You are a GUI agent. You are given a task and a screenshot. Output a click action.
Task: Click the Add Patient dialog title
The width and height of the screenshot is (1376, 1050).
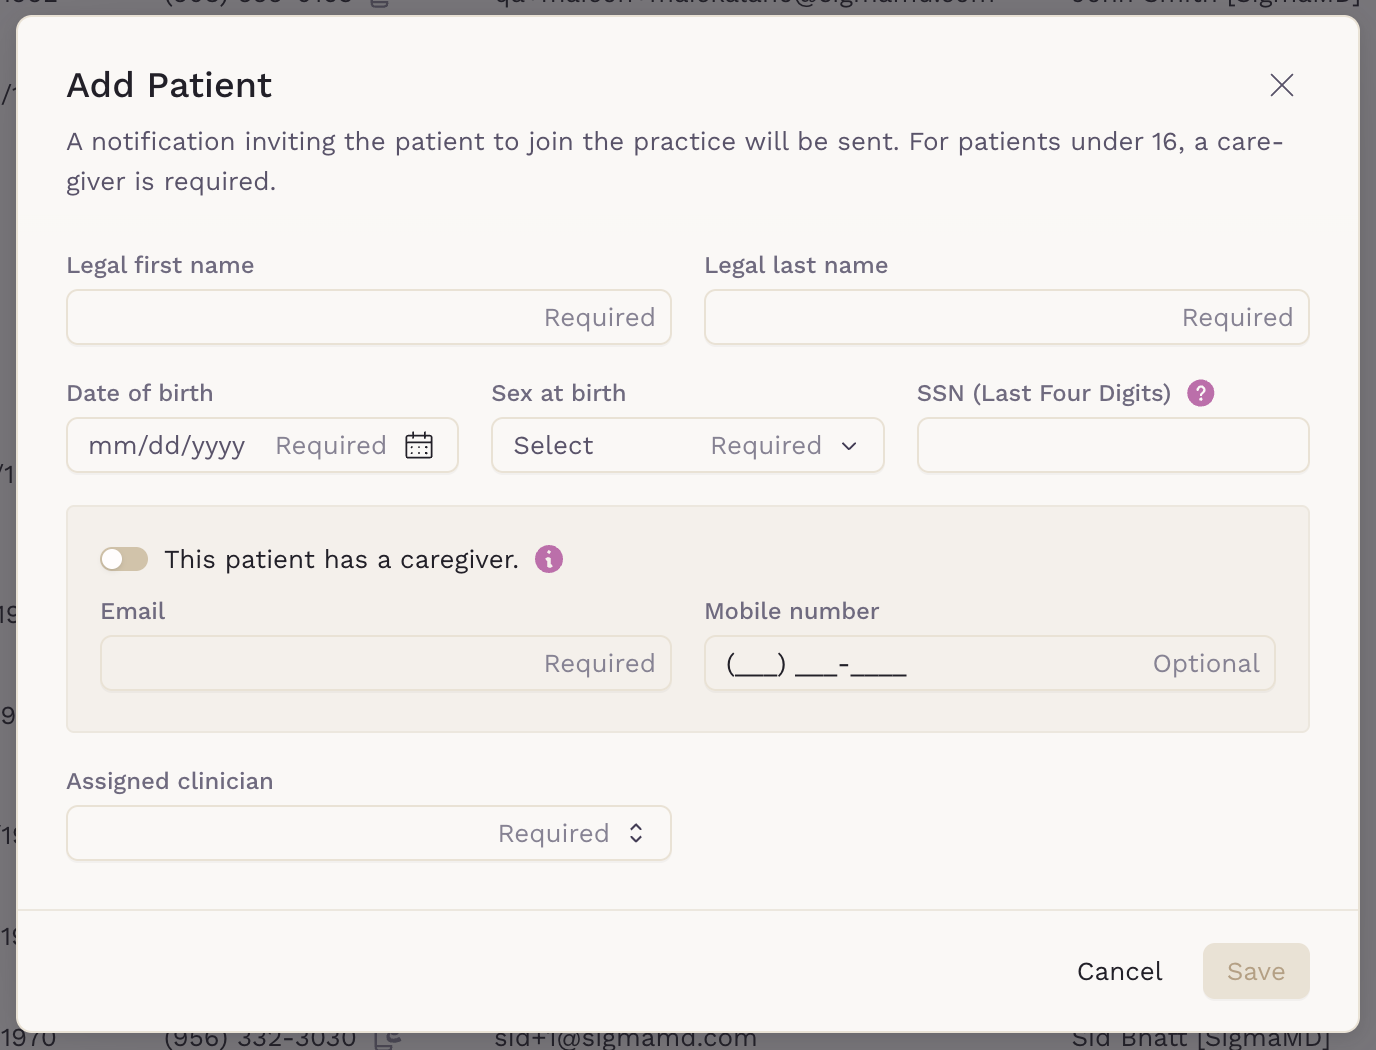[x=169, y=85]
